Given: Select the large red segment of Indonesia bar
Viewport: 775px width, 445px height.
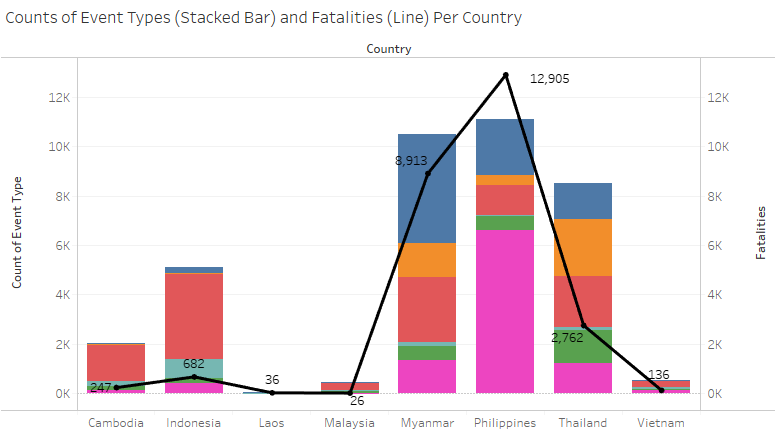Looking at the screenshot, I should (194, 315).
